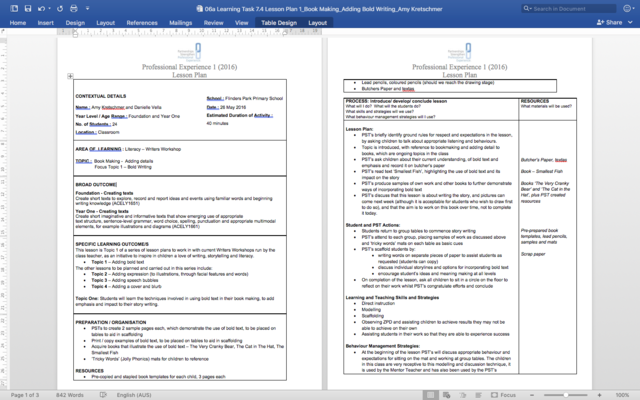
Task: Click the Page 1 of 3 indicator
Action: (25, 395)
